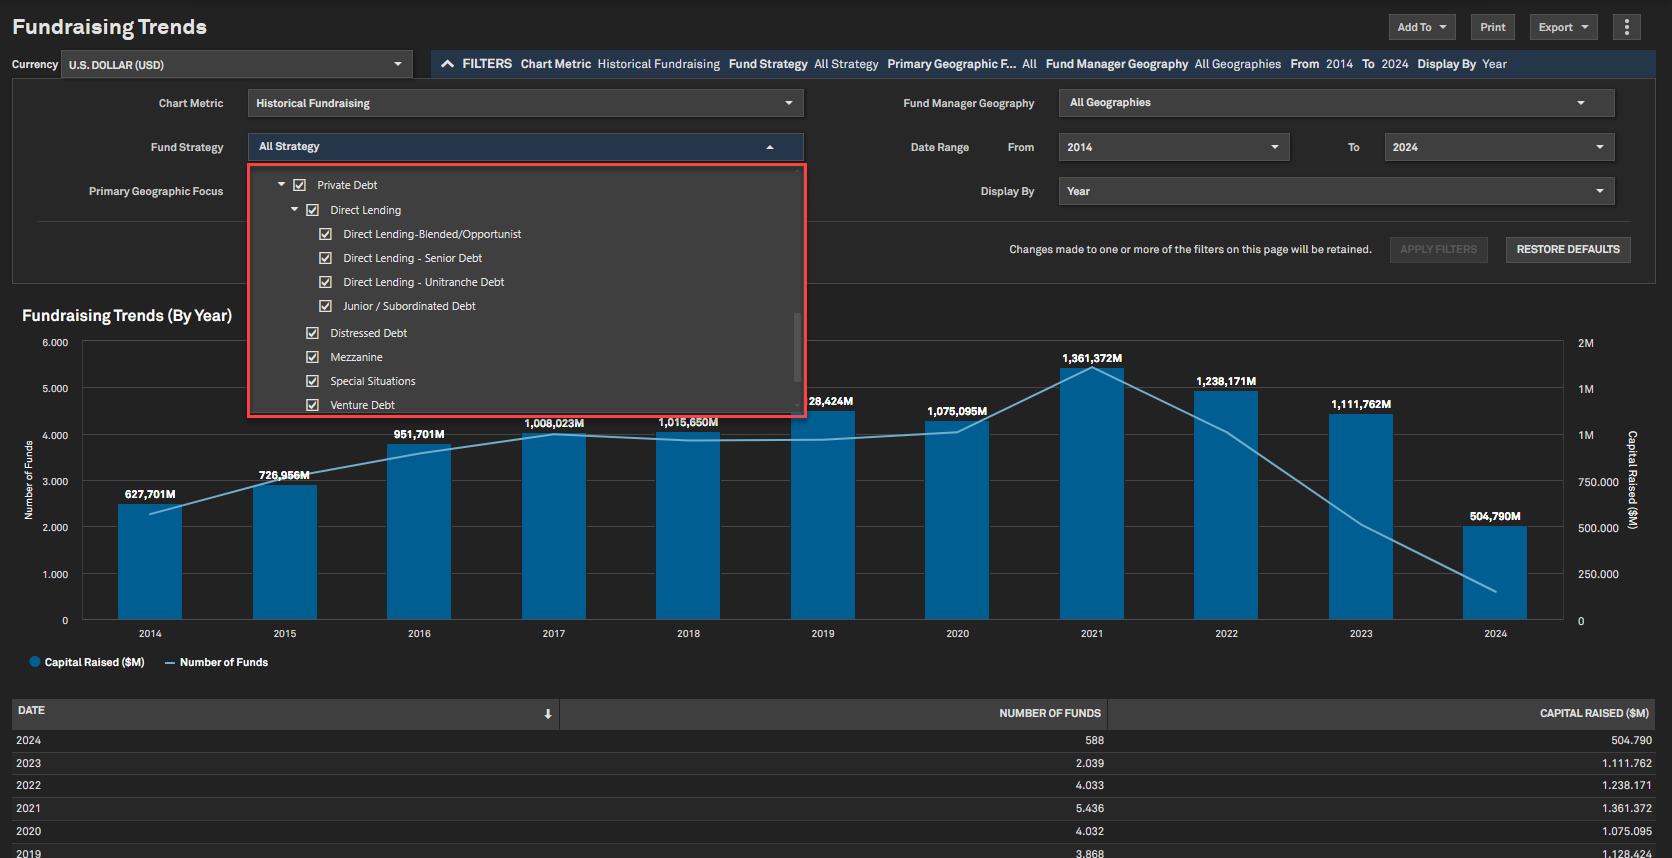1672x858 pixels.
Task: Collapse the FILTERS panel chevron
Action: pos(447,64)
